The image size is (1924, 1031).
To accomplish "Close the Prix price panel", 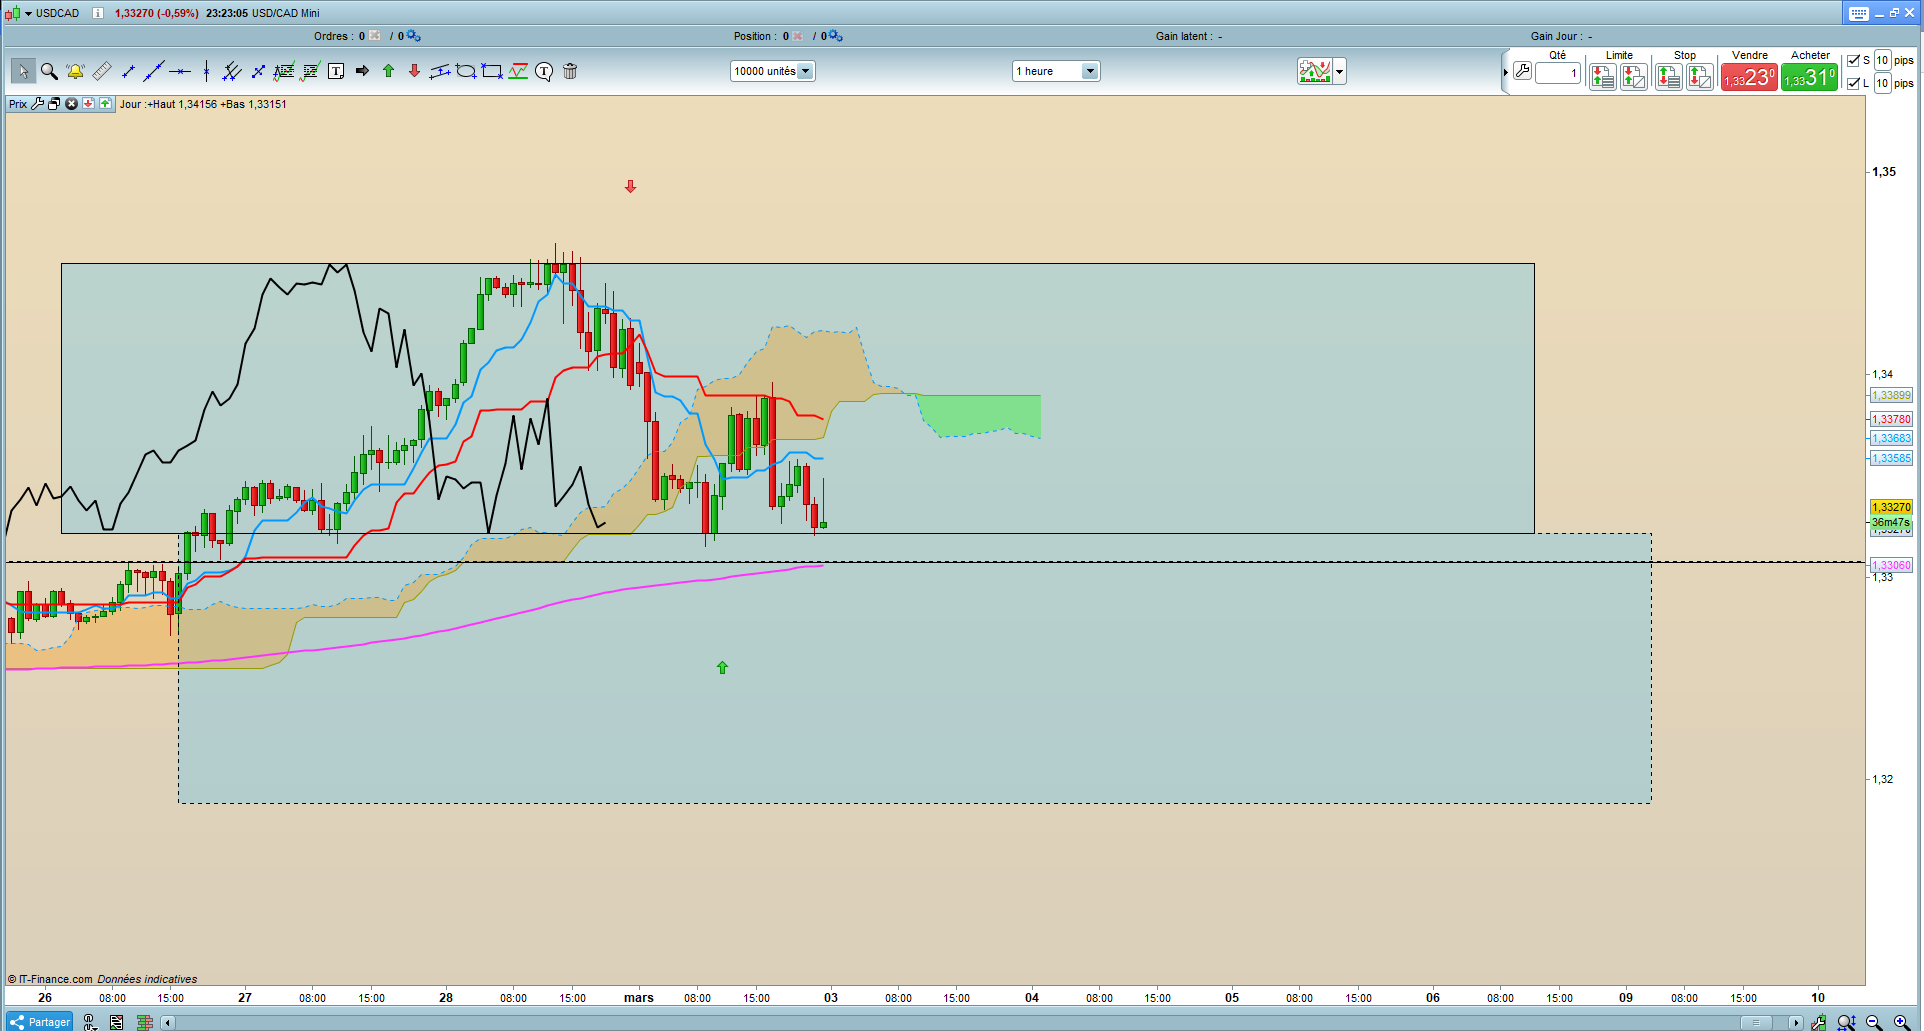I will 72,104.
